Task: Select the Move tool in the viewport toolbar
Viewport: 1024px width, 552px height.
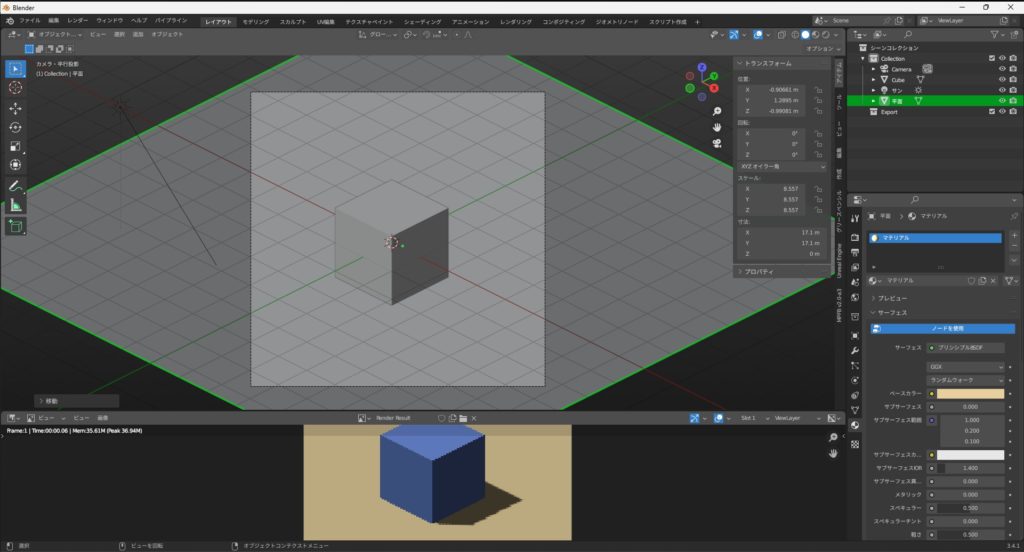Action: tap(16, 108)
